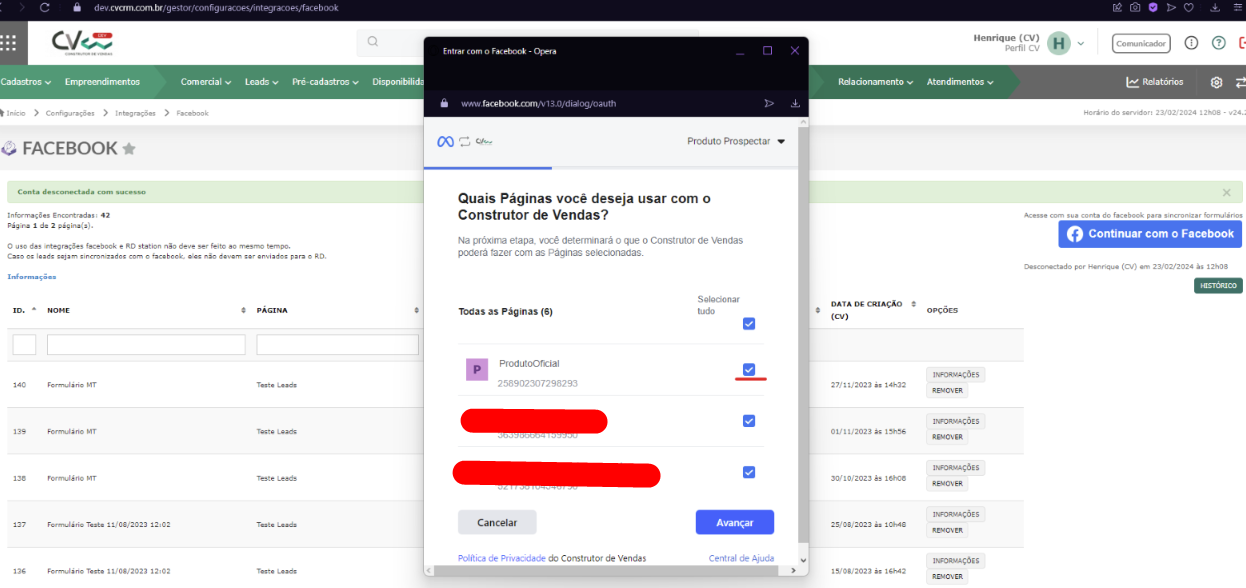This screenshot has height=588, width=1246.
Task: Open the help question mark icon
Action: (x=1218, y=43)
